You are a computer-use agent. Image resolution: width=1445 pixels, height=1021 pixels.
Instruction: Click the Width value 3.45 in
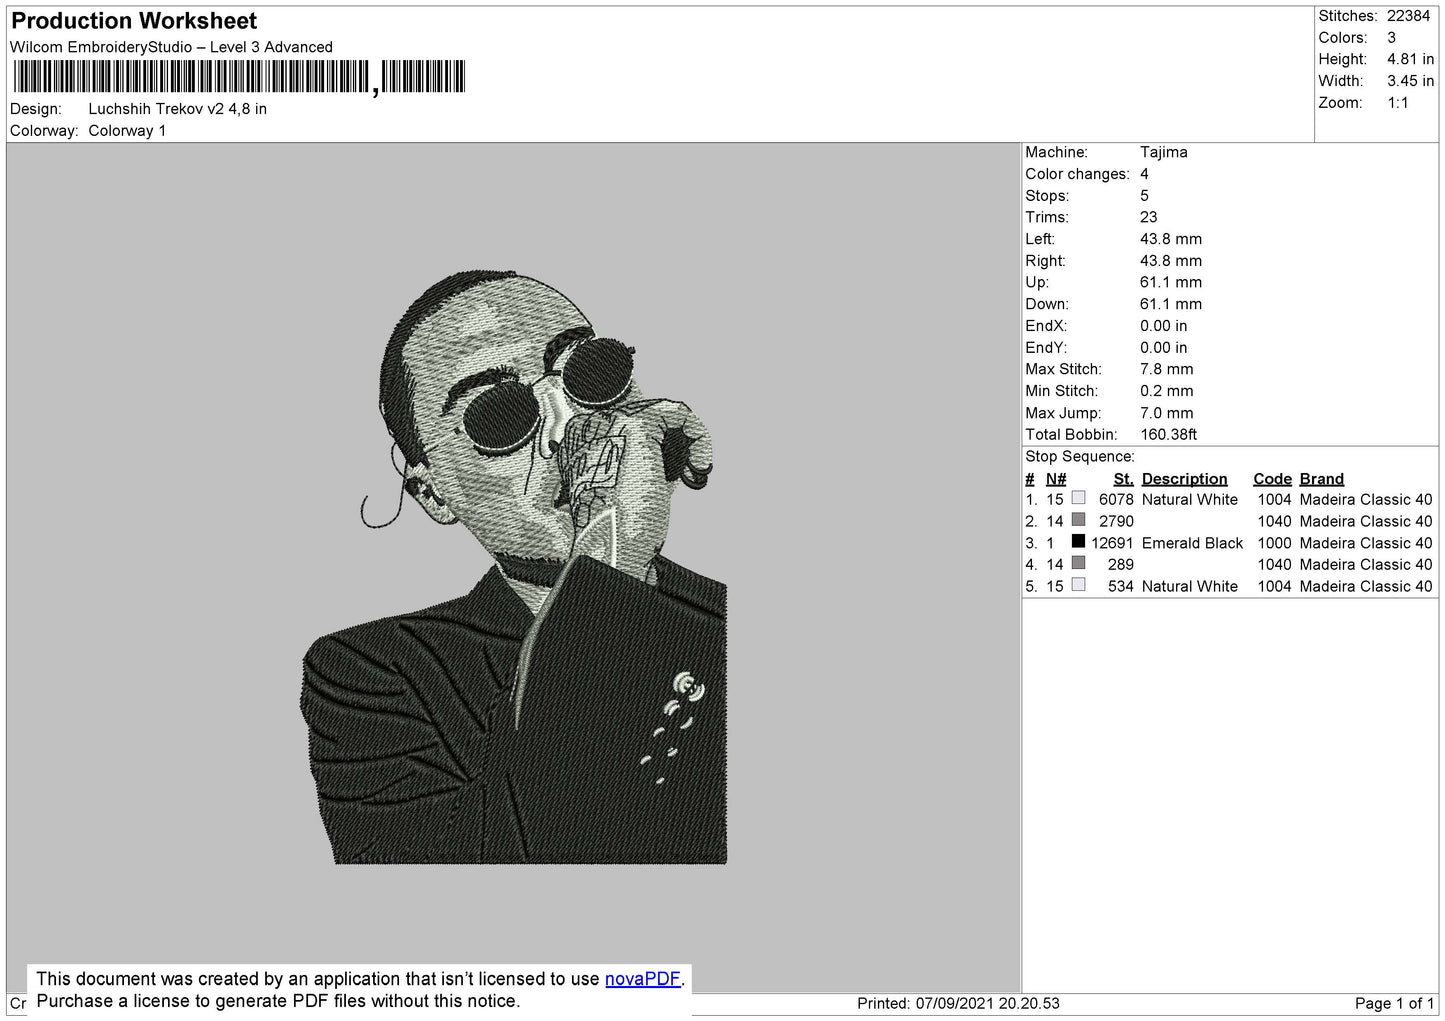1410,81
